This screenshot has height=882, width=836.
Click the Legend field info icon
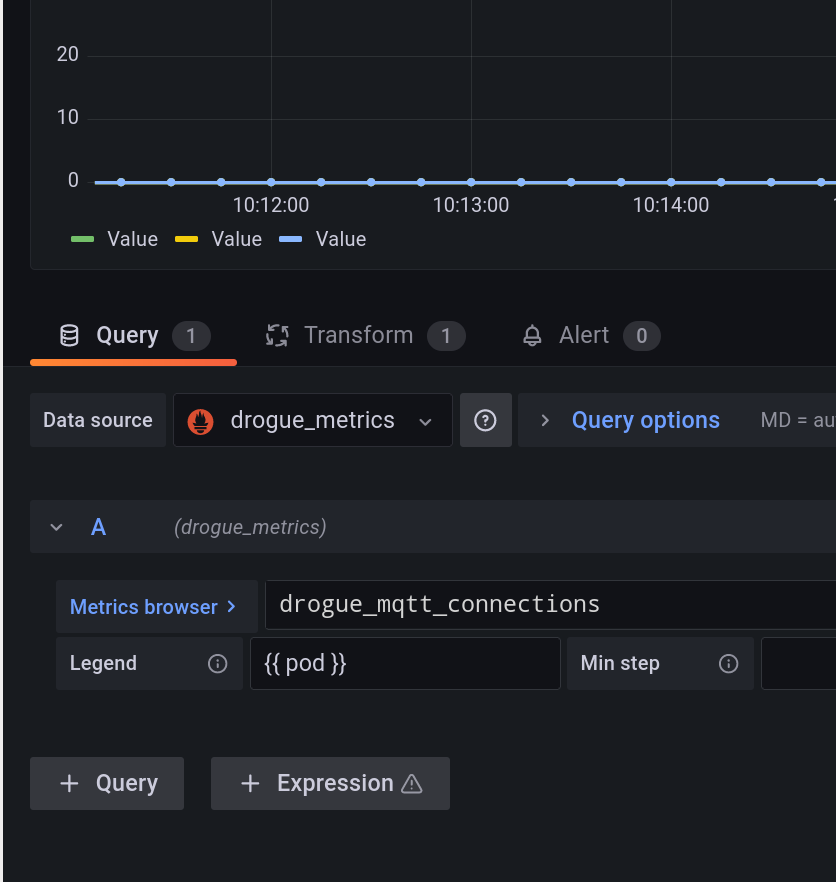click(x=219, y=663)
